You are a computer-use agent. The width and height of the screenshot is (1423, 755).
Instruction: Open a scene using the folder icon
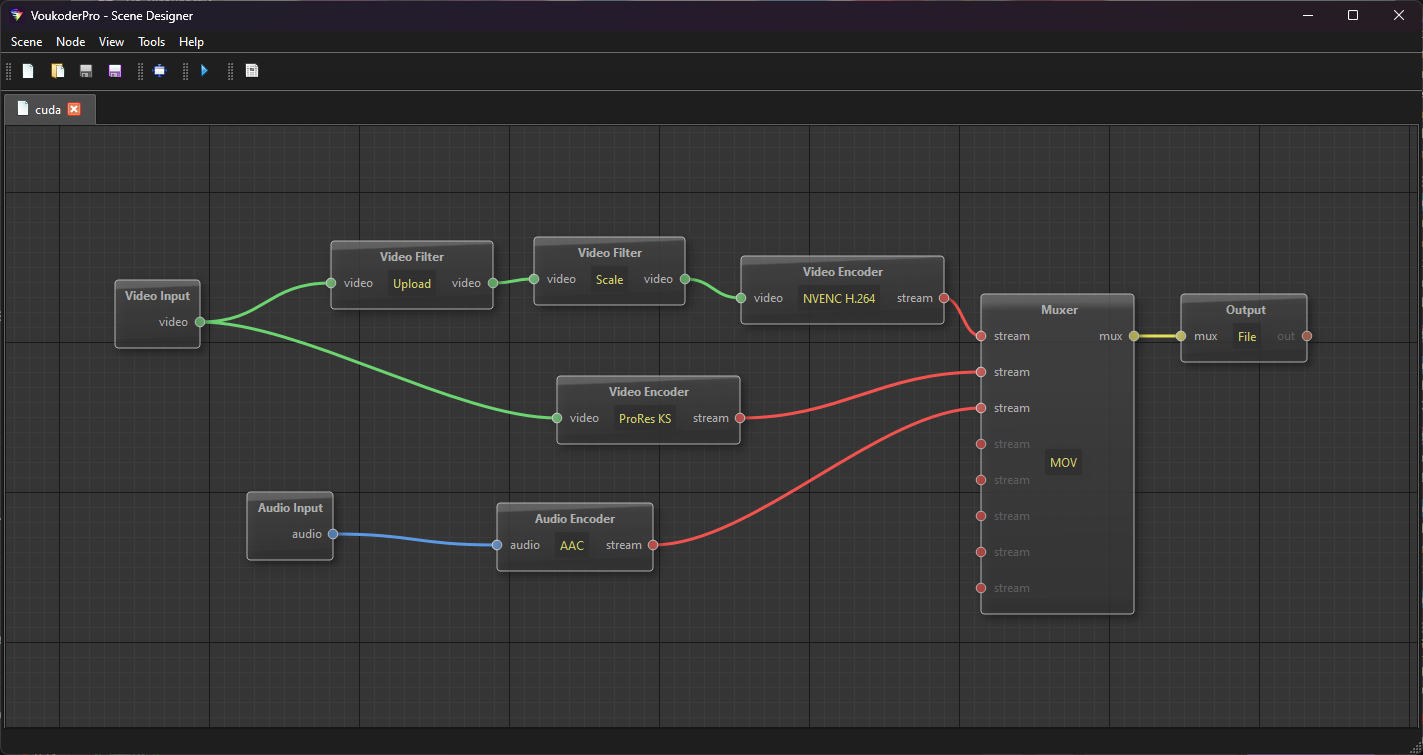(58, 71)
